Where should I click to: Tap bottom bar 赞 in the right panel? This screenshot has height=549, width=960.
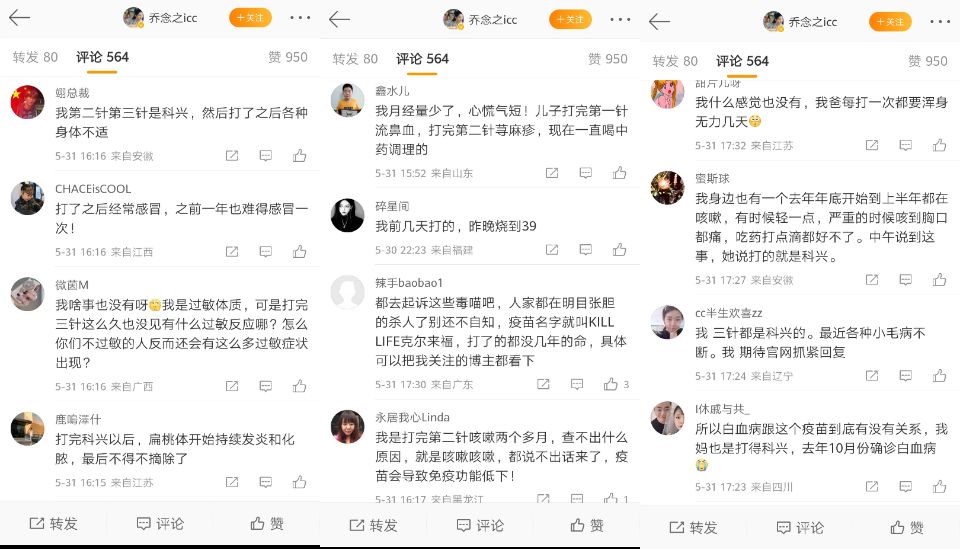tap(907, 528)
